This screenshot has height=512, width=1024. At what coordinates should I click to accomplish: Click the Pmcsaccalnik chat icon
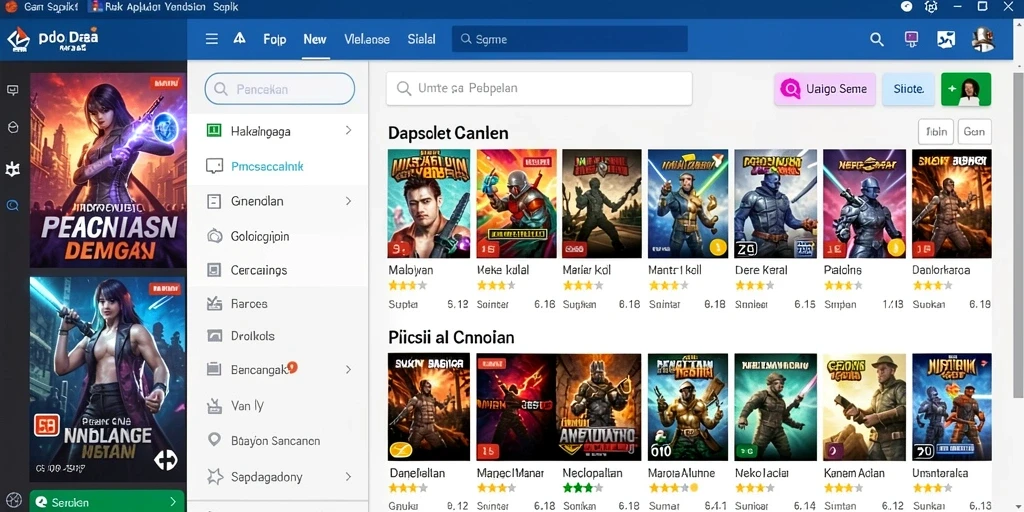214,167
